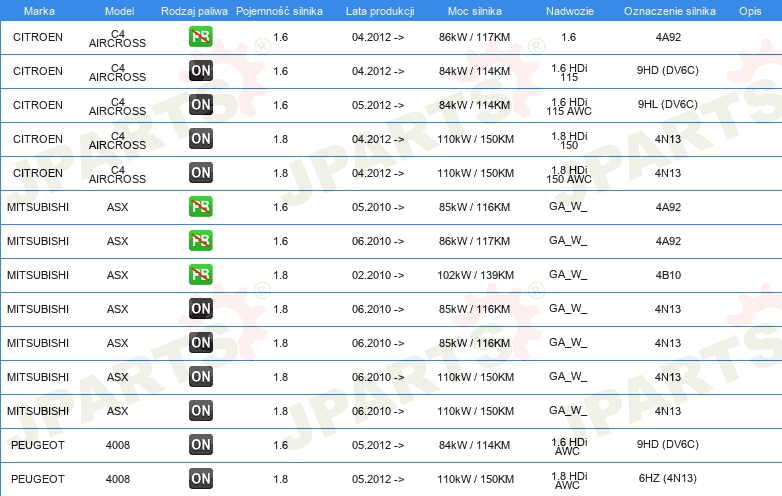Click the 84kW / 114KM cell in the 9HL (DV6C) row

click(x=474, y=105)
